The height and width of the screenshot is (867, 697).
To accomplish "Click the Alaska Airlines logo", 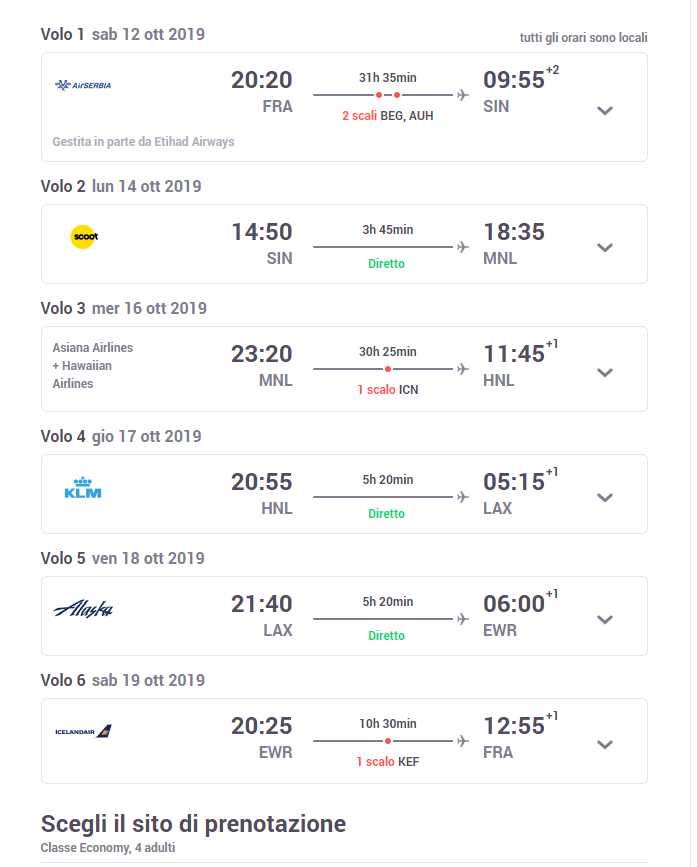I will click(x=83, y=609).
